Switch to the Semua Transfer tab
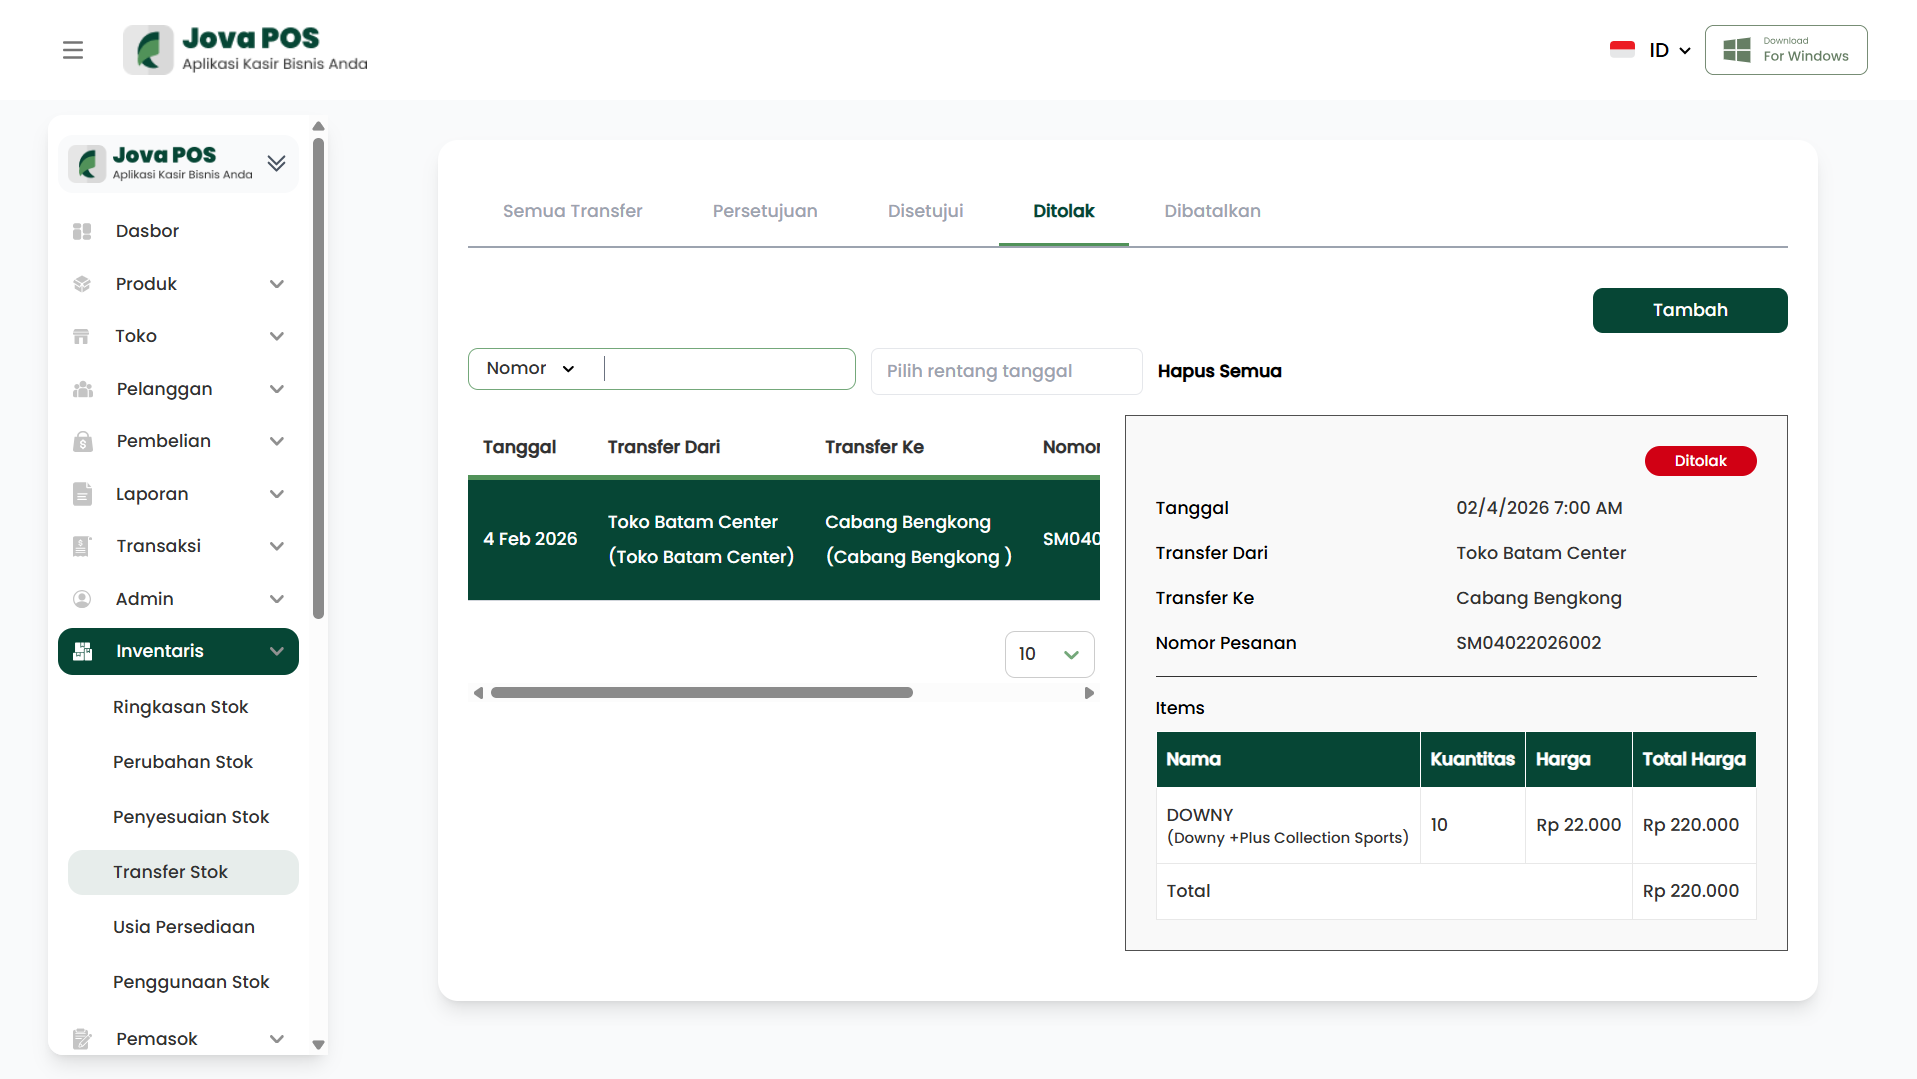The width and height of the screenshot is (1917, 1079). 572,211
